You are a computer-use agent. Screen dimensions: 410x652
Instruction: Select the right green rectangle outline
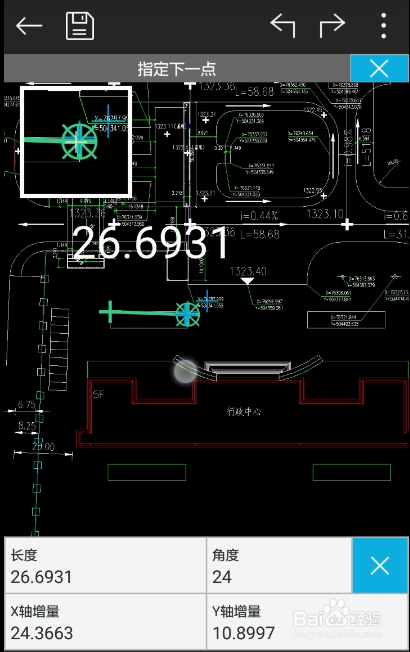pos(352,472)
